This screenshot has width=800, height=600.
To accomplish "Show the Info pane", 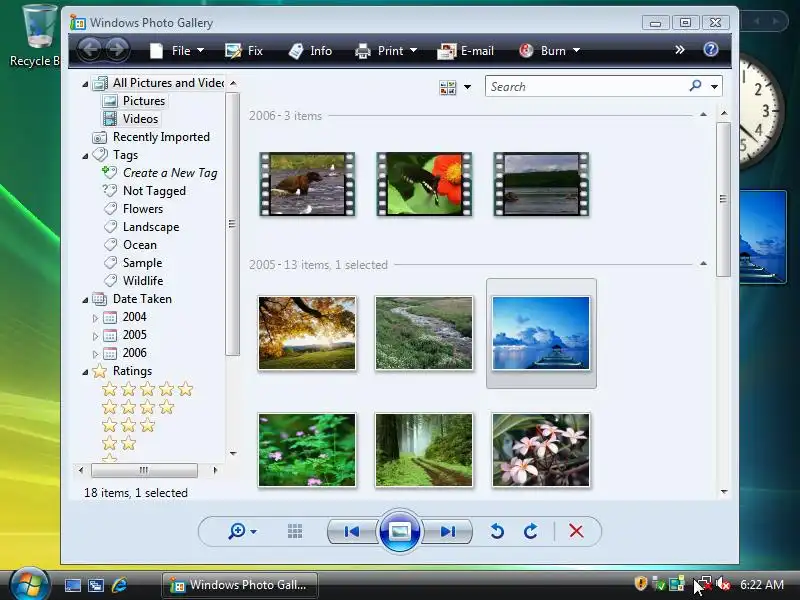I will [310, 51].
